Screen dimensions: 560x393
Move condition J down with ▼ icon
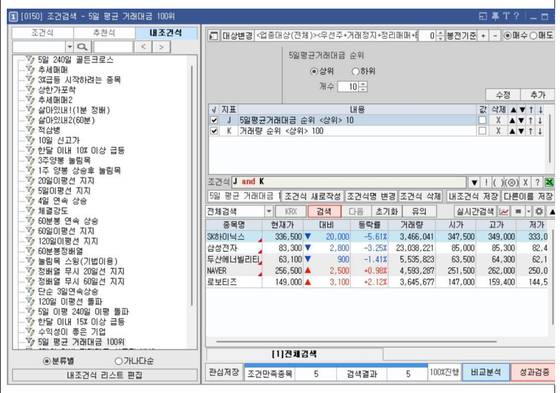click(x=522, y=120)
